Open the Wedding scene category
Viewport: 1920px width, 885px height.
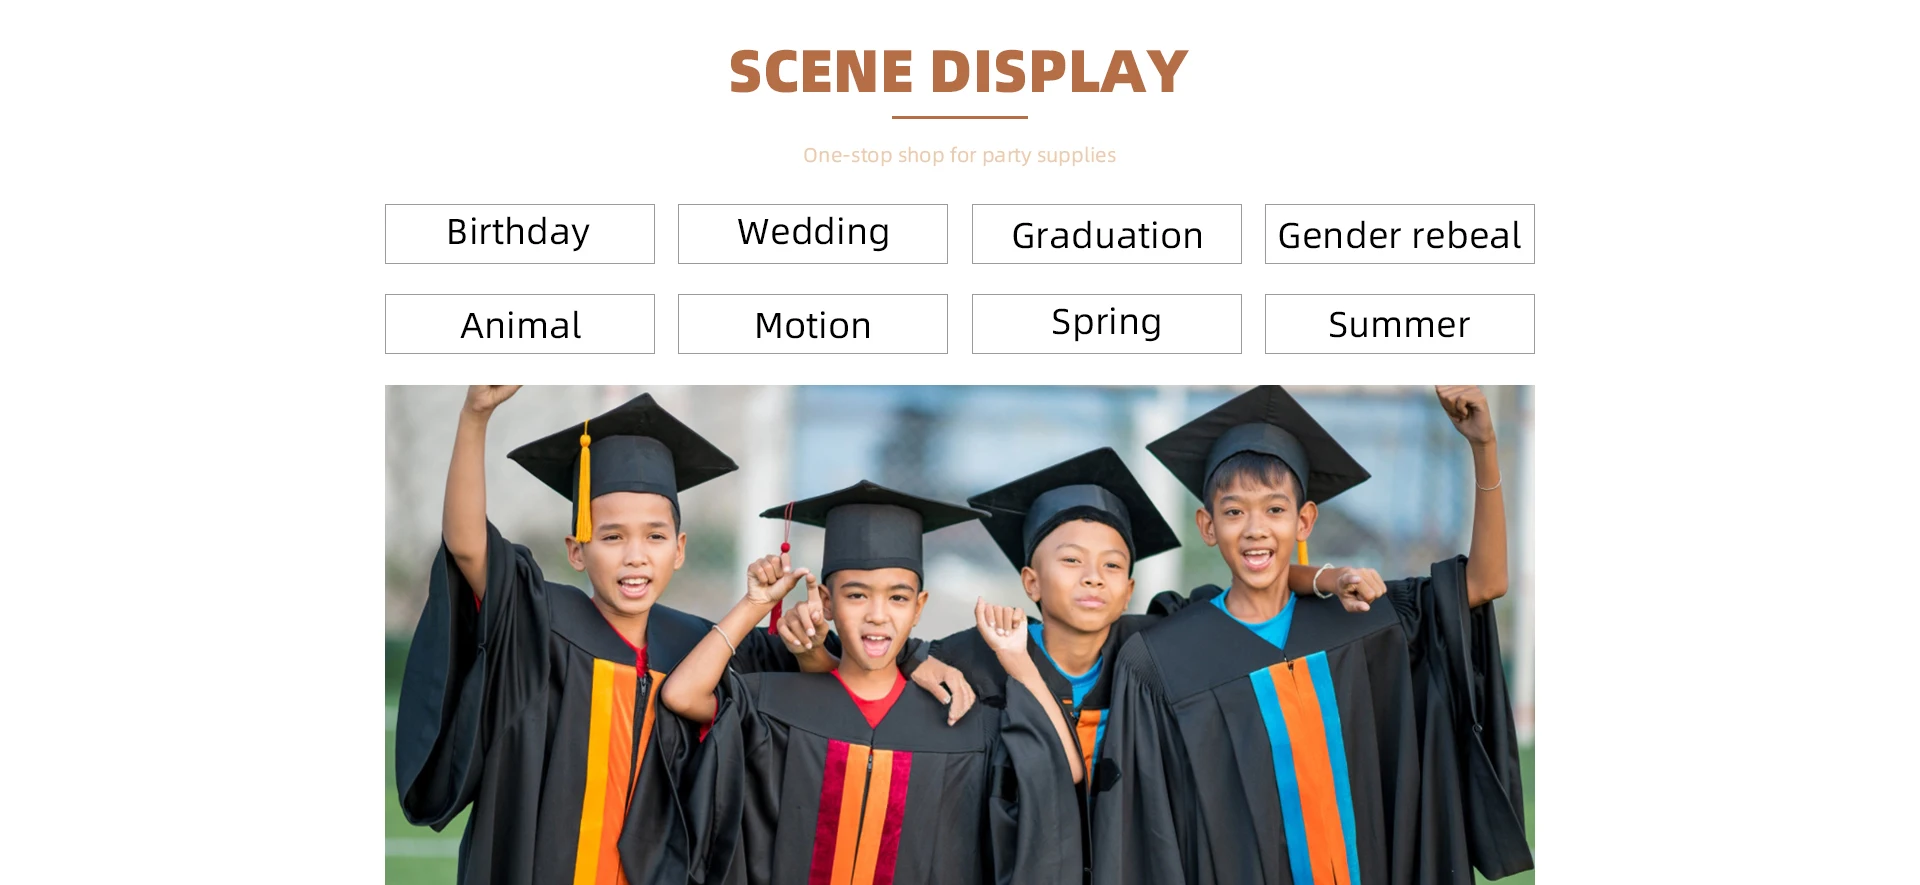coord(813,234)
